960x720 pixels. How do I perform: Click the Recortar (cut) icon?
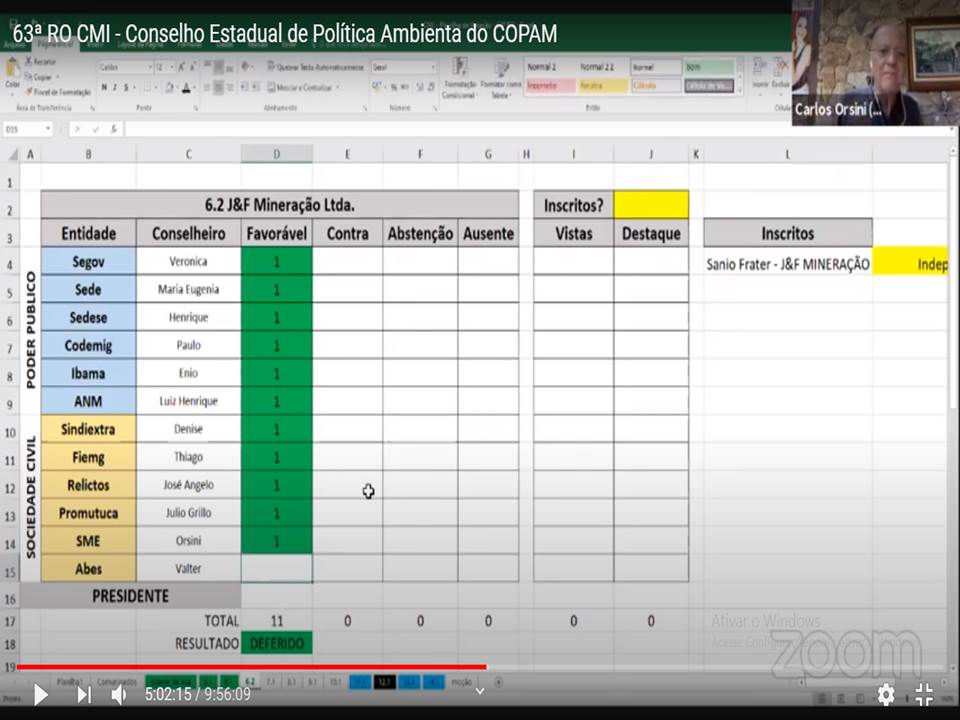(x=42, y=62)
